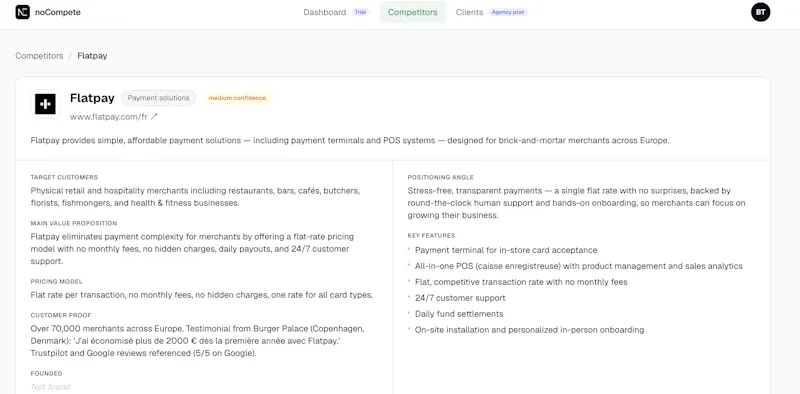This screenshot has height=394, width=800.
Task: Click the 'Flatpay provides simple, affordable' description
Action: click(x=350, y=140)
